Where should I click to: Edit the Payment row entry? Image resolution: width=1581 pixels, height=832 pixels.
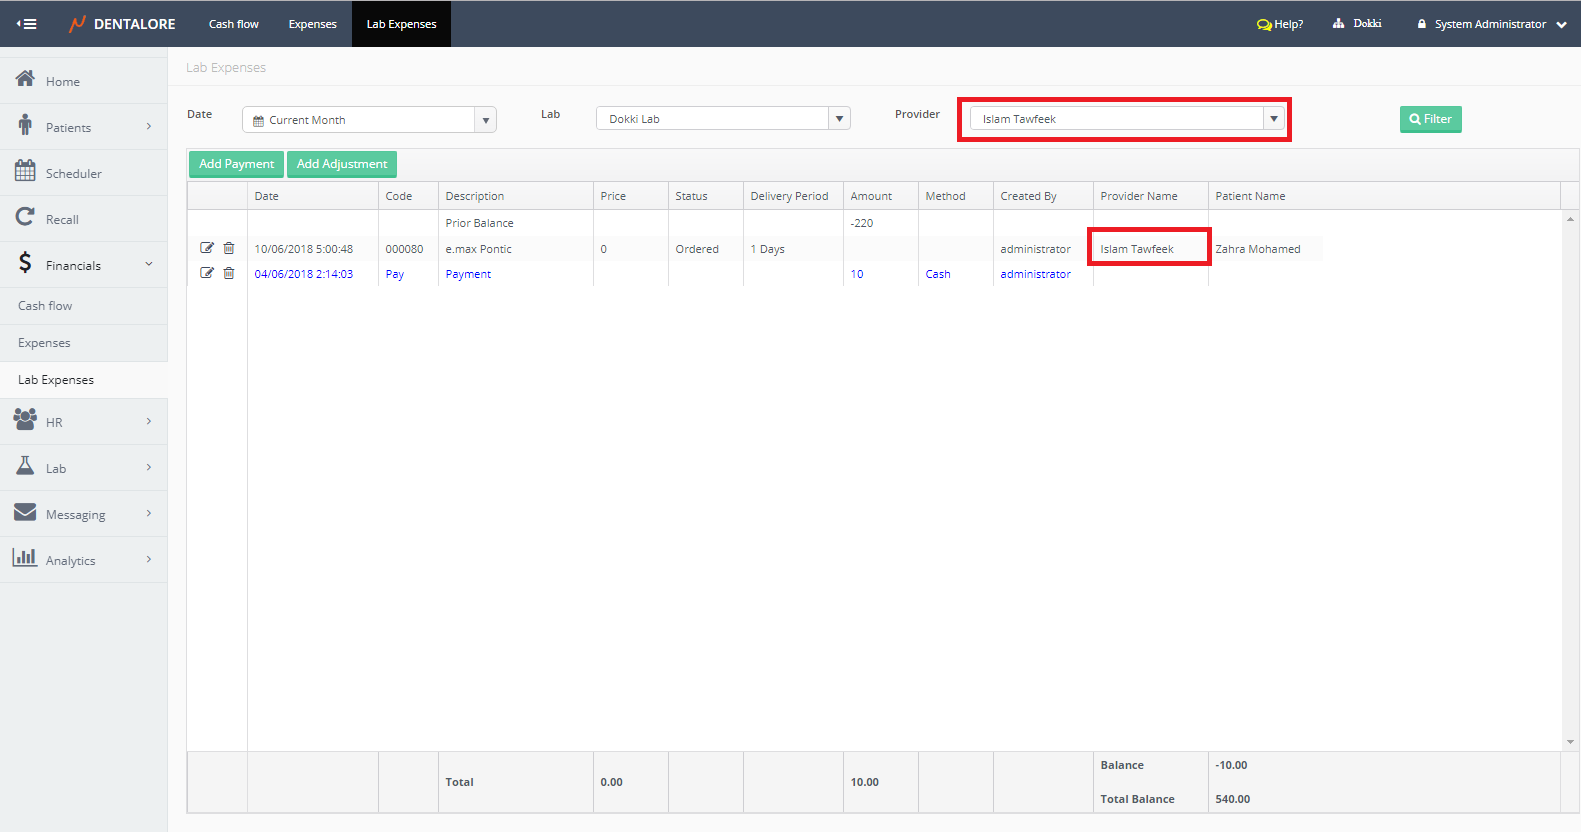(x=207, y=273)
